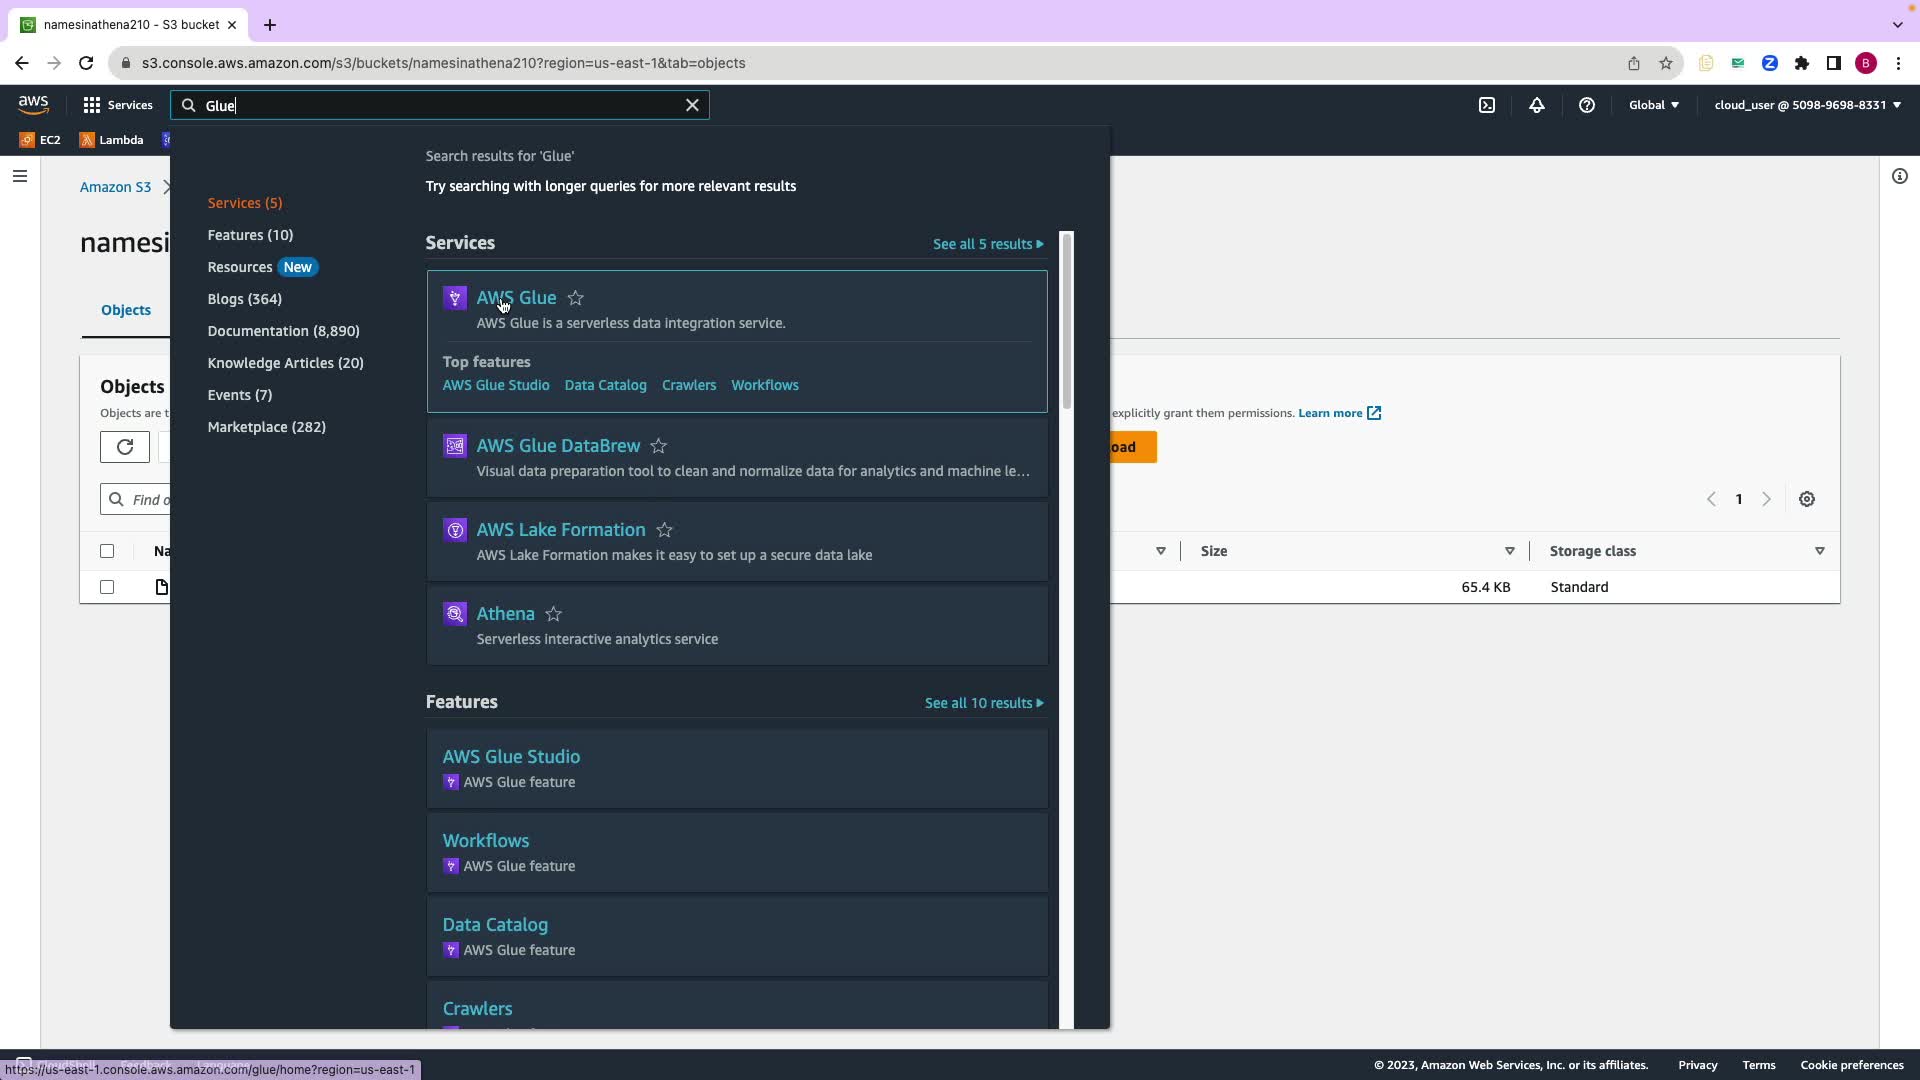Check the first object row checkbox
The height and width of the screenshot is (1080, 1920).
(x=107, y=587)
